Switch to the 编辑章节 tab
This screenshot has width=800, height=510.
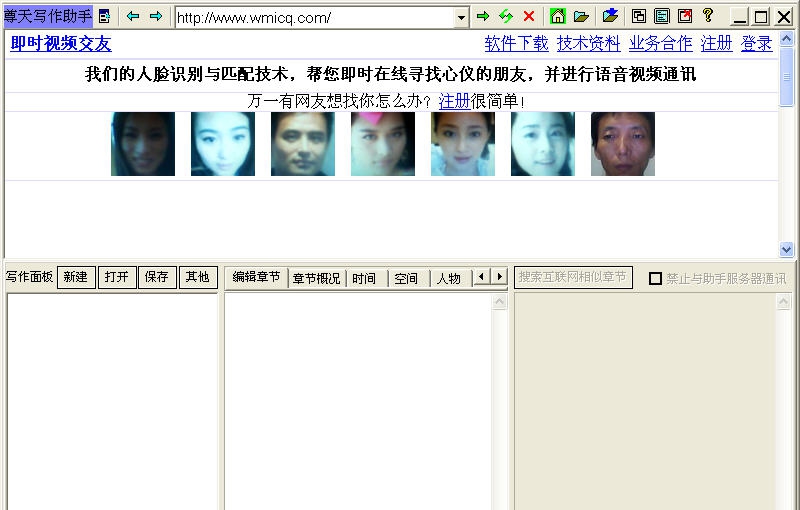pos(256,277)
